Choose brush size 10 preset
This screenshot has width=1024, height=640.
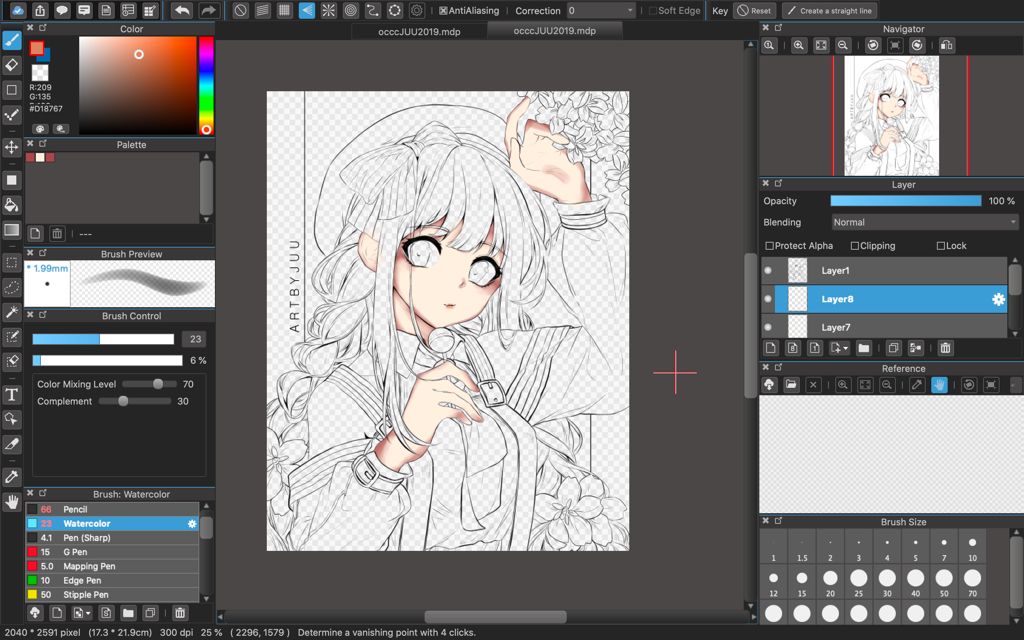pyautogui.click(x=972, y=549)
